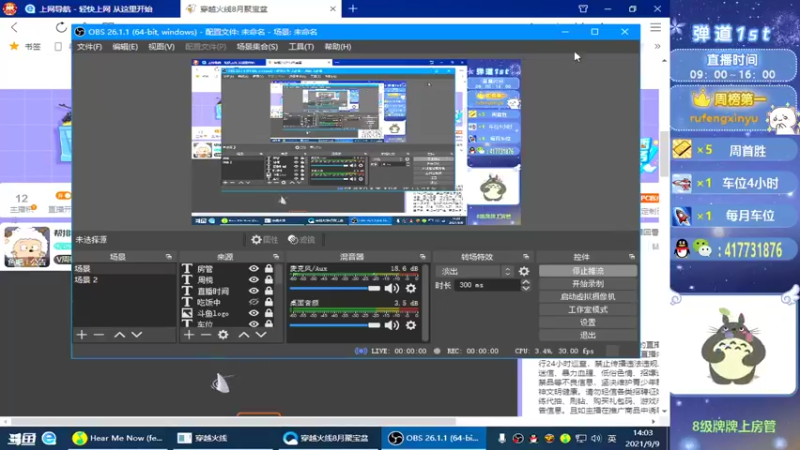Mute the 麦克风/Aux channel speaker

(392, 288)
